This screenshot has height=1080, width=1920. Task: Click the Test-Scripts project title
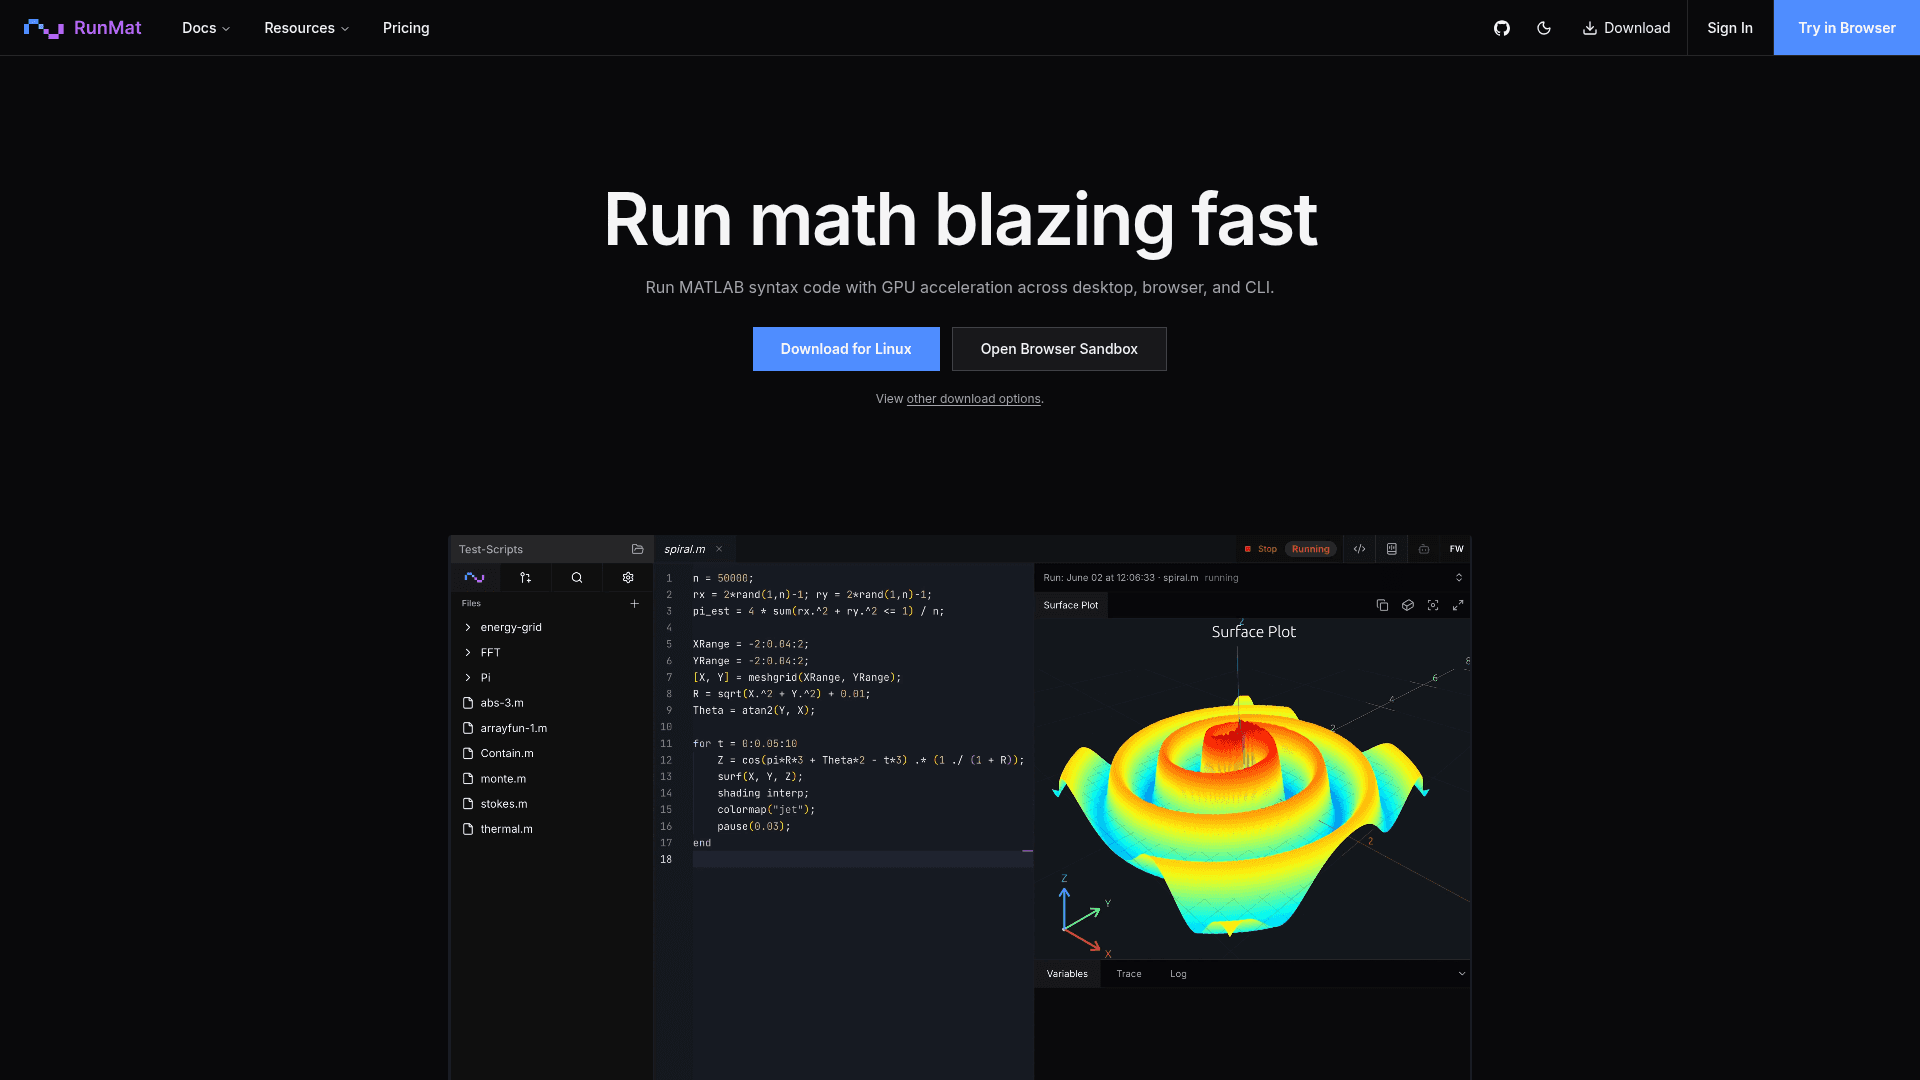point(491,549)
